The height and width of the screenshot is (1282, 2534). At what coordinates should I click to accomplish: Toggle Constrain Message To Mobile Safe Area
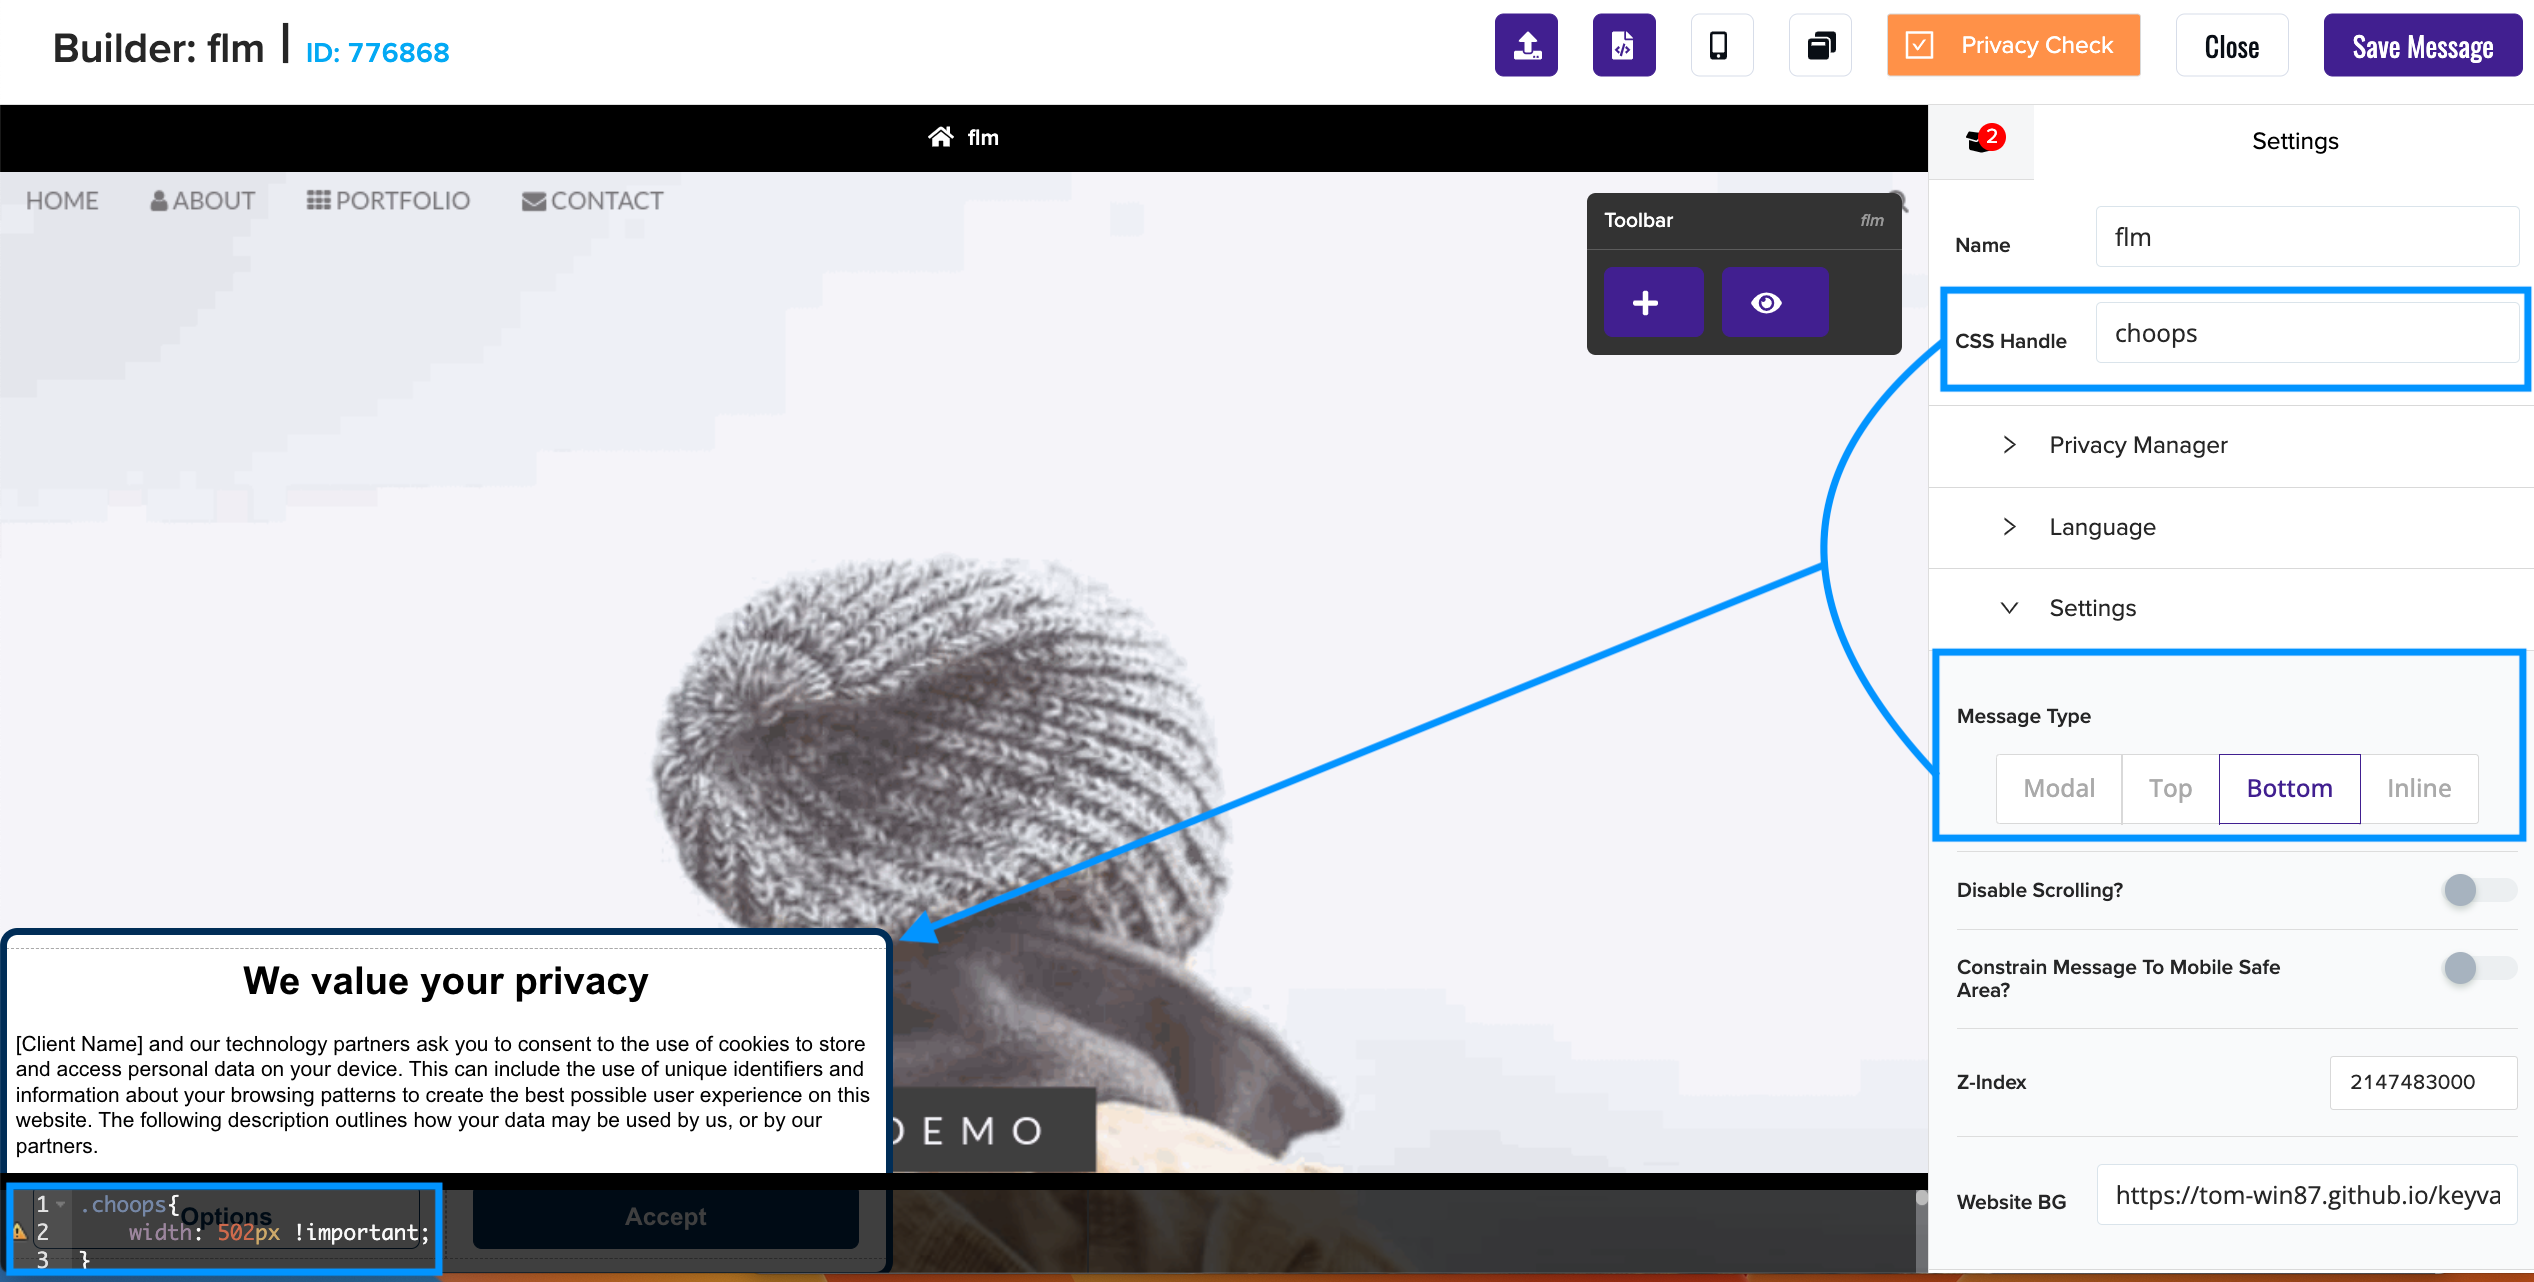pyautogui.click(x=2479, y=968)
